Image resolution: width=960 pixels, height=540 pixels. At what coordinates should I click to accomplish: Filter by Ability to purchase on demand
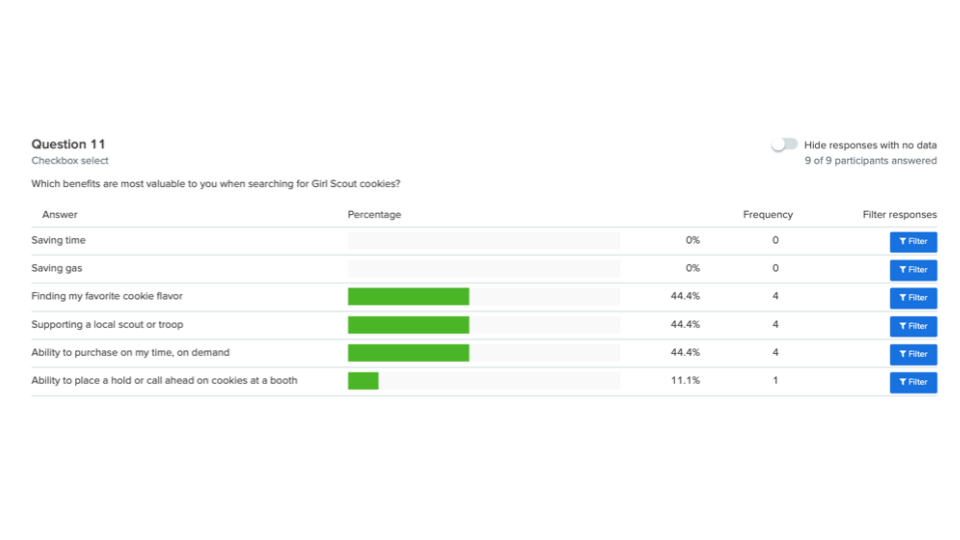[x=913, y=354]
